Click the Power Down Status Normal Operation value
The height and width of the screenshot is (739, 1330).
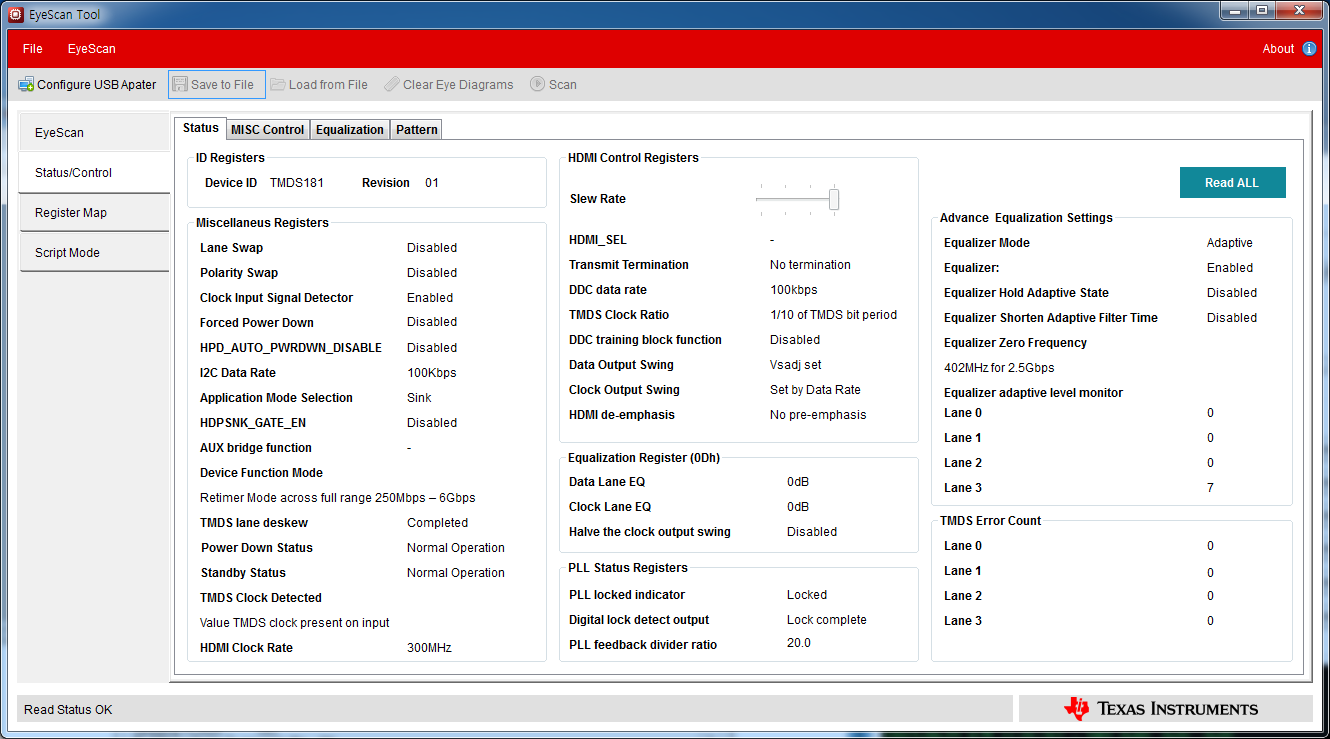pos(456,548)
